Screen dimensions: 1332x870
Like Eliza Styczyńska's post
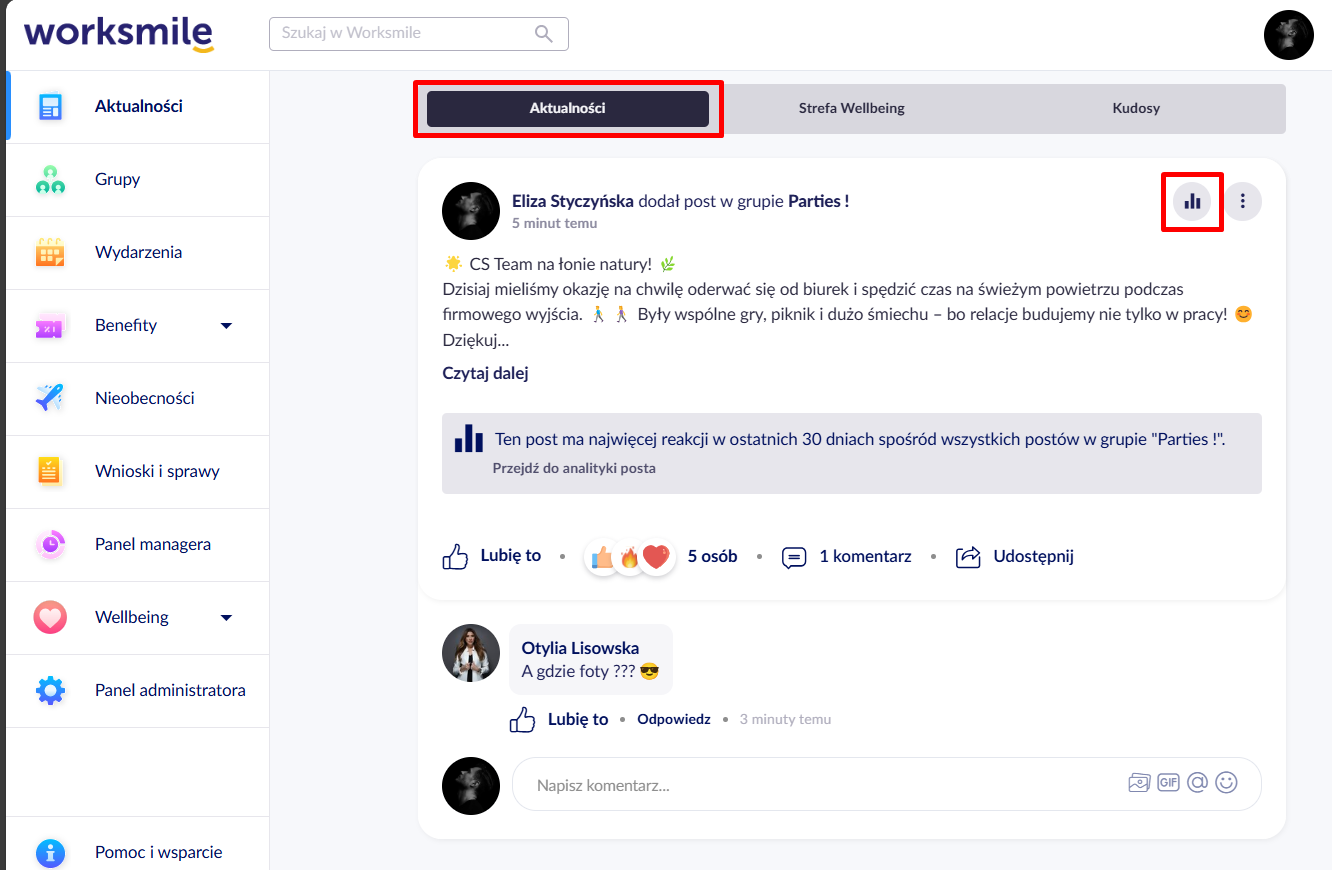(x=492, y=556)
